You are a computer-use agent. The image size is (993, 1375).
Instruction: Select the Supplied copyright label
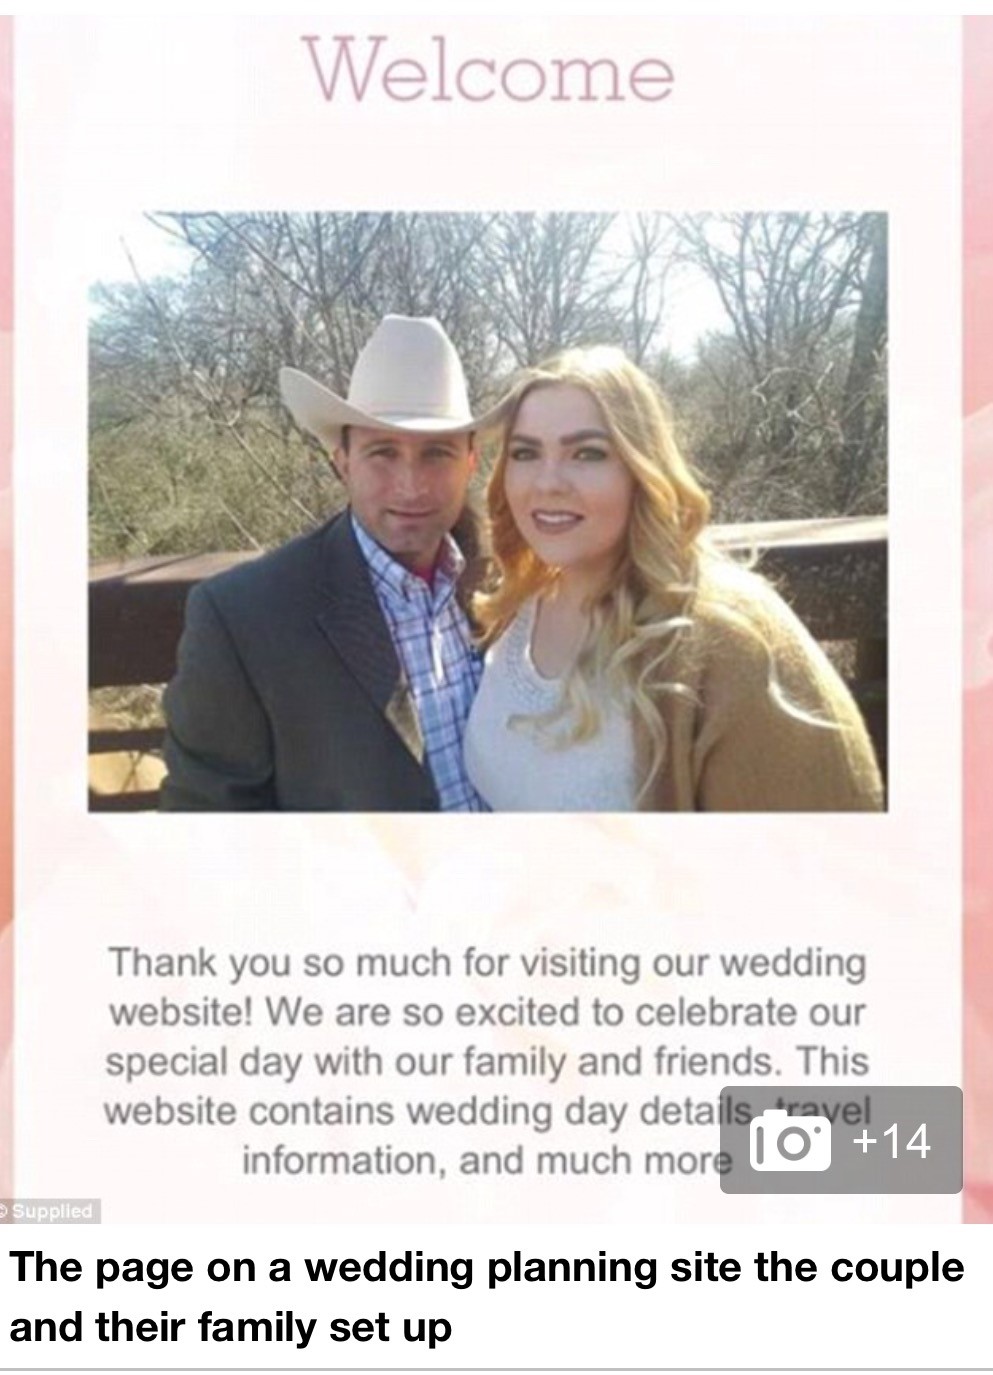tap(49, 1211)
